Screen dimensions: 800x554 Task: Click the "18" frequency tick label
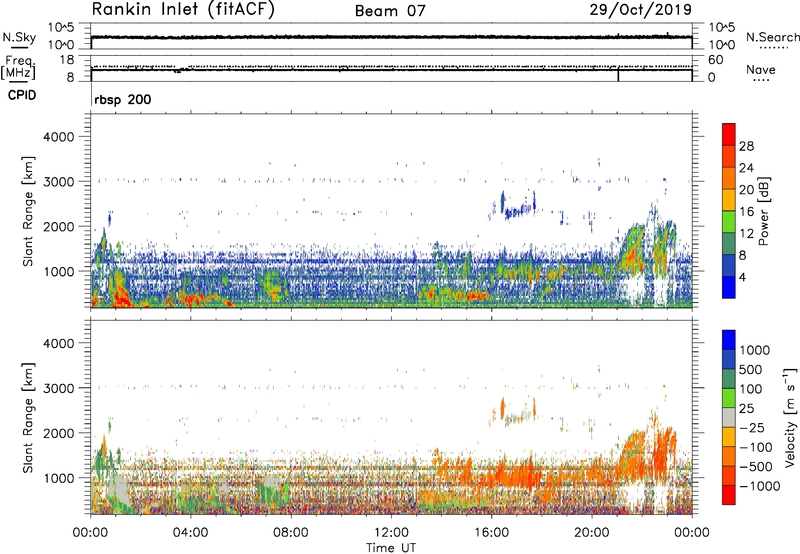click(x=66, y=60)
